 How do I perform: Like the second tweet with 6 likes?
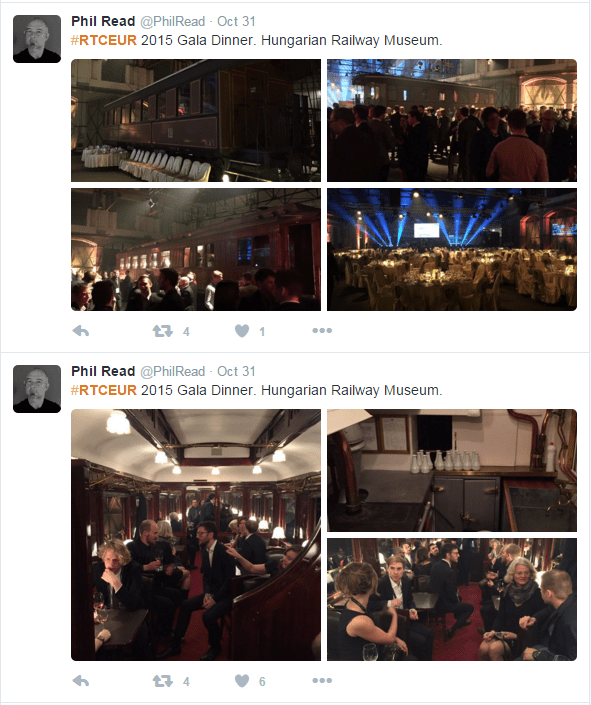[x=242, y=681]
